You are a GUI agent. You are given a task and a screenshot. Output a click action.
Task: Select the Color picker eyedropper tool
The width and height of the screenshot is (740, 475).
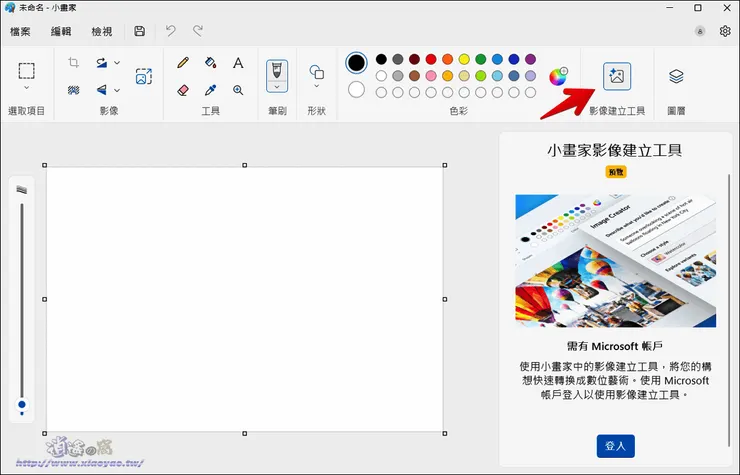[210, 90]
